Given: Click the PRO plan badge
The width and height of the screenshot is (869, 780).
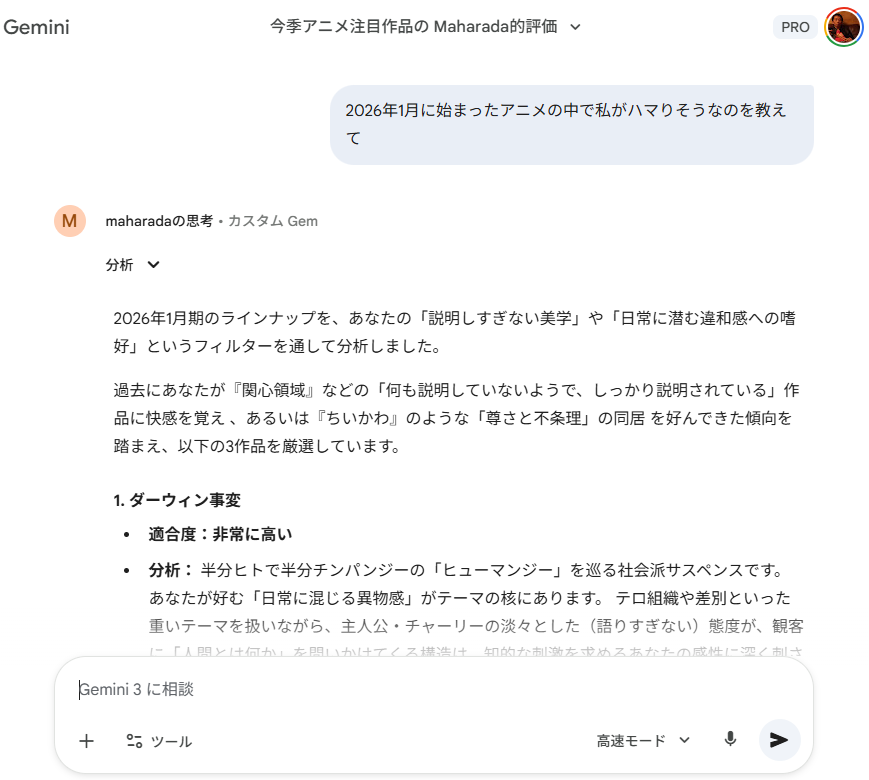Looking at the screenshot, I should (x=795, y=27).
